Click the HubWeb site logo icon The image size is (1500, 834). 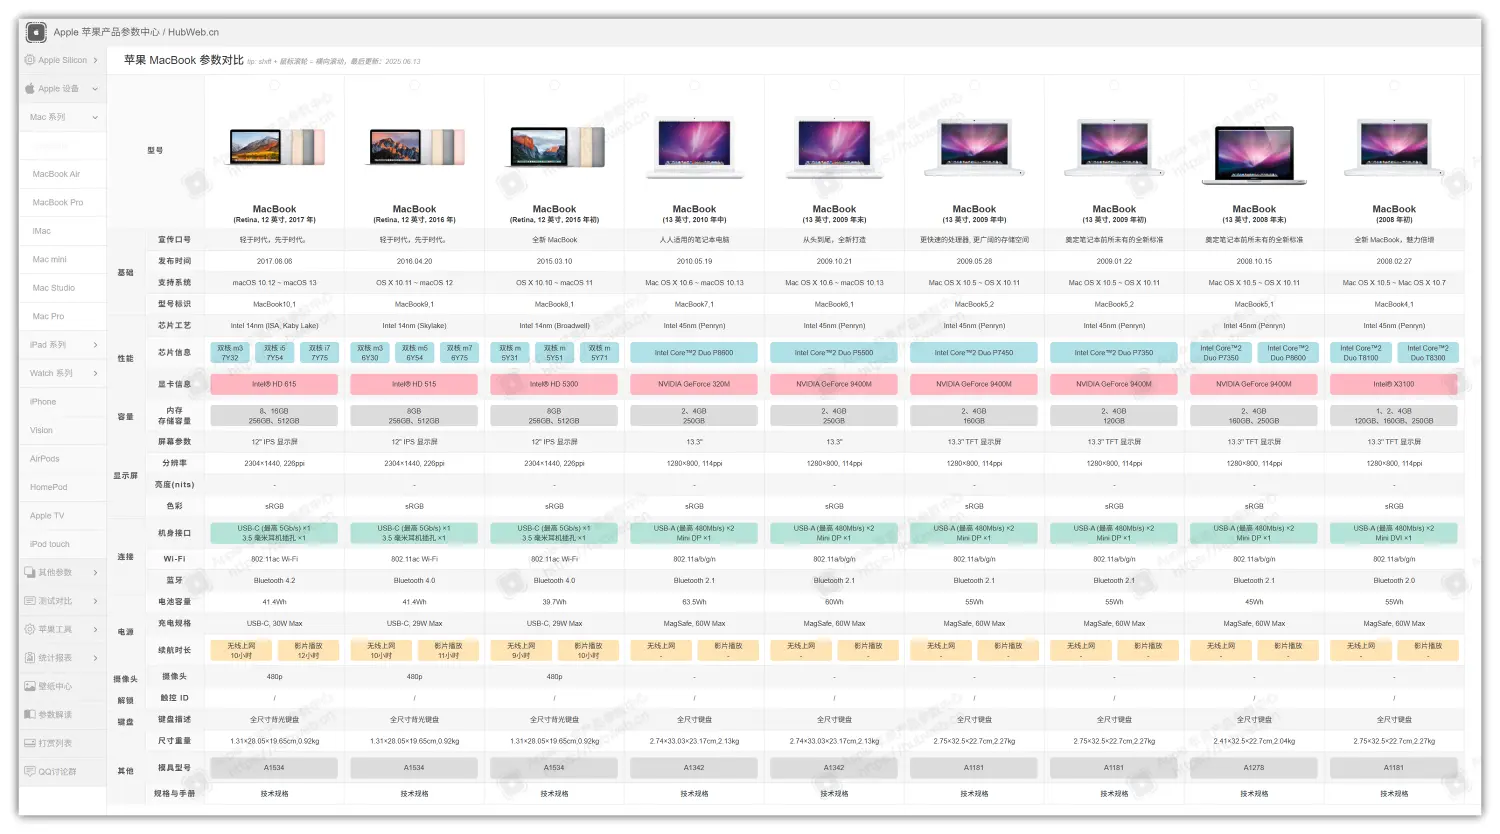pos(36,32)
